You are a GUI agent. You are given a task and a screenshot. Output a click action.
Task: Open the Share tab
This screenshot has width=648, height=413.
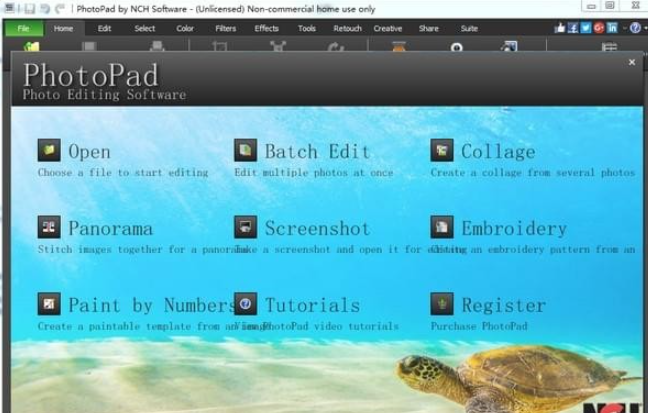429,29
